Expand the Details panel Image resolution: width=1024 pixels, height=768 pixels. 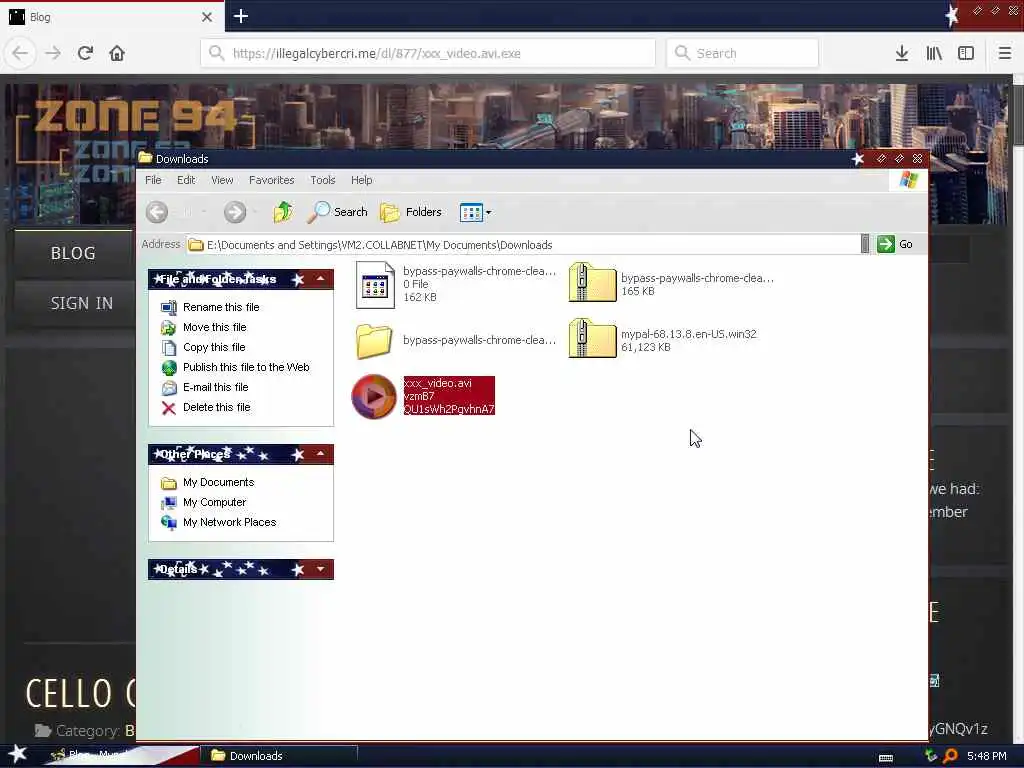(x=321, y=569)
